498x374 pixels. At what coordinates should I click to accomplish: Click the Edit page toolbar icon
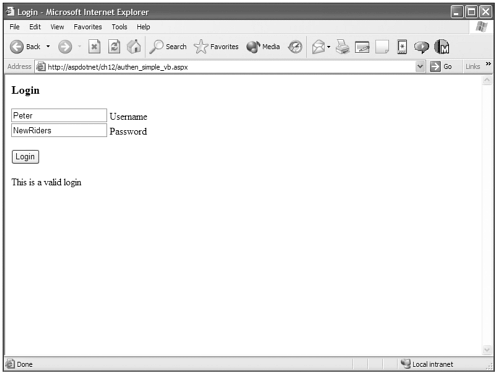(x=362, y=47)
